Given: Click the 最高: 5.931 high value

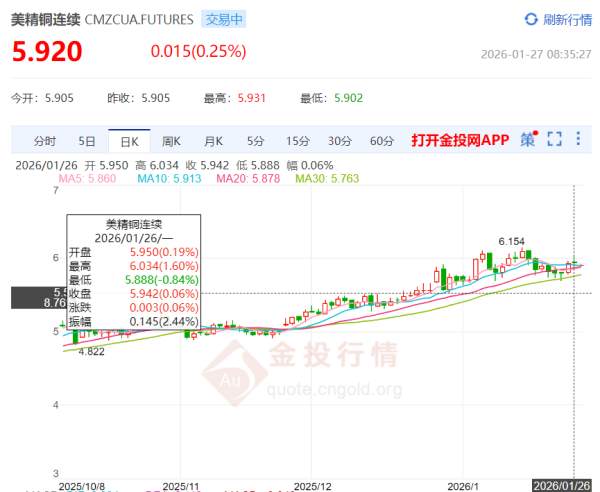Looking at the screenshot, I should pyautogui.click(x=235, y=98).
